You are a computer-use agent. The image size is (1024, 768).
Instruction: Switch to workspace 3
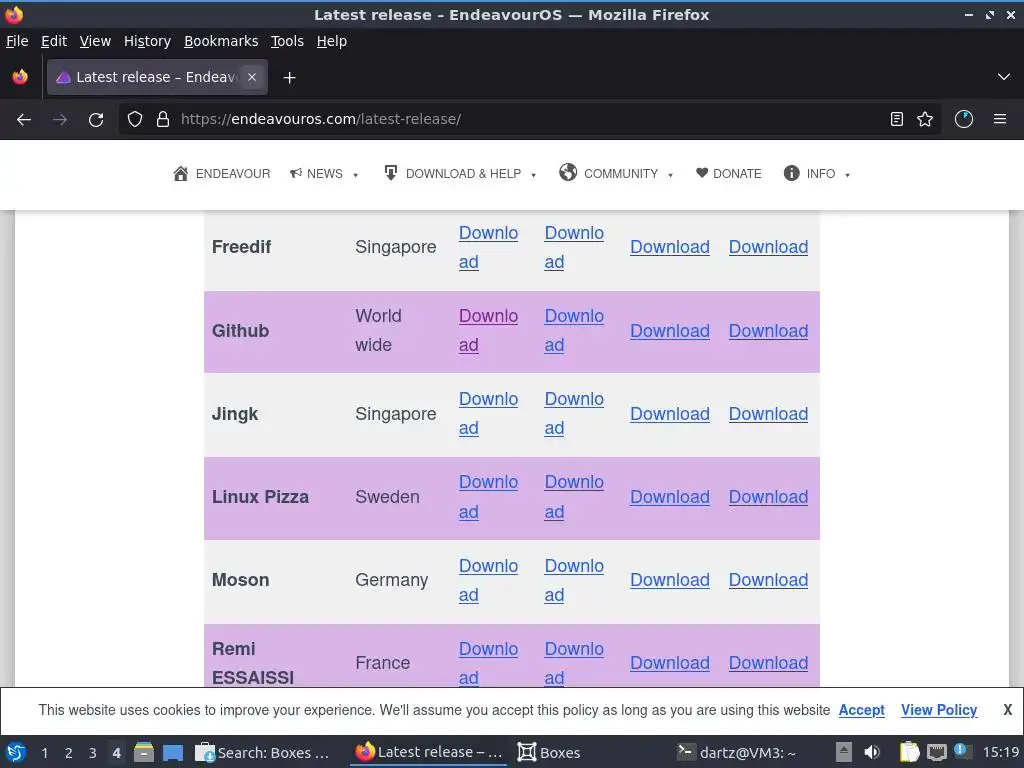coord(92,753)
